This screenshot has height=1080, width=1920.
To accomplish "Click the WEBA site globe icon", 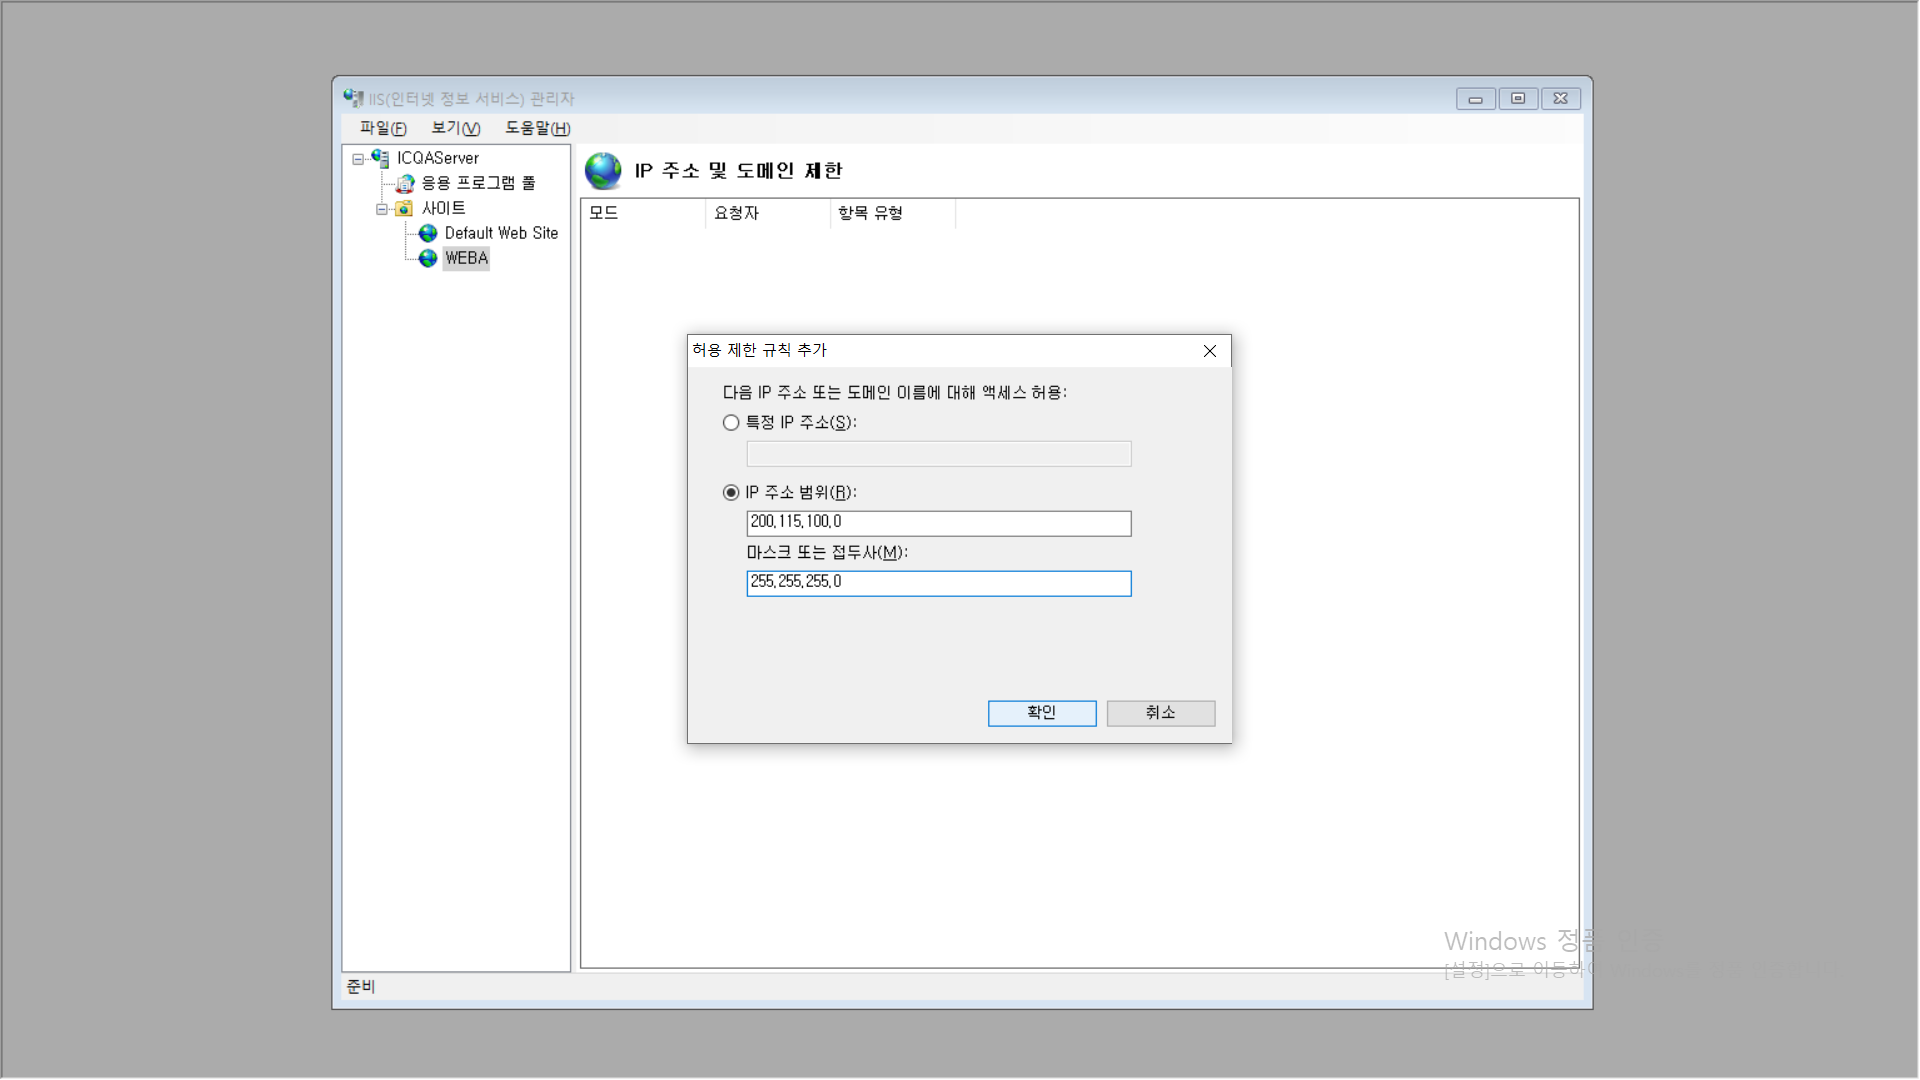I will [428, 258].
